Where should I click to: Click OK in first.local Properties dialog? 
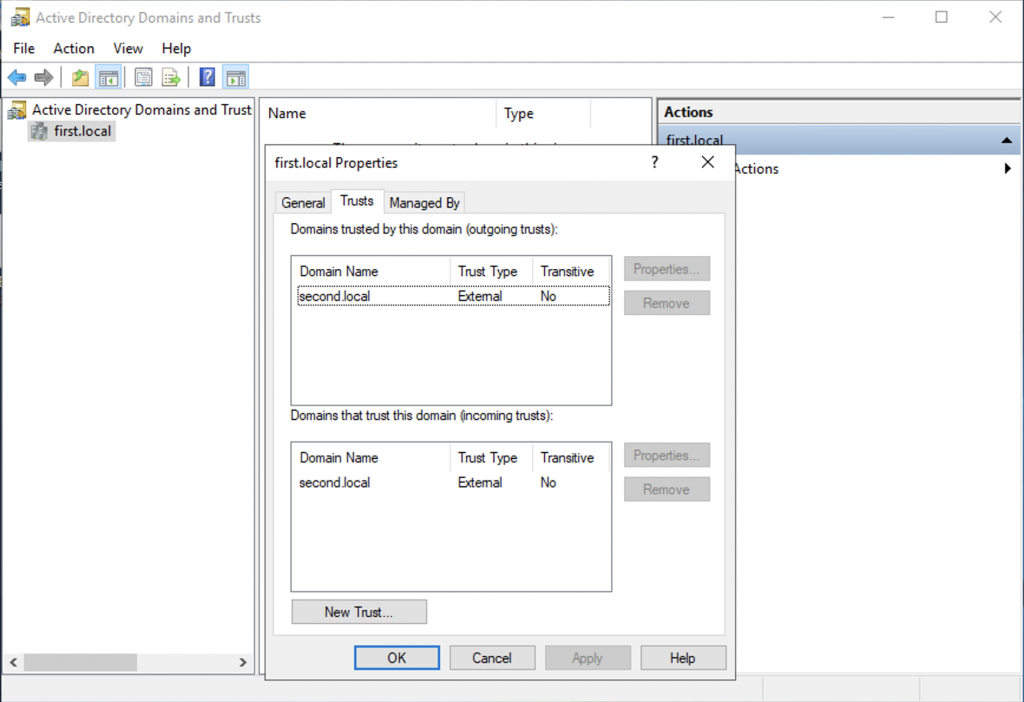[397, 658]
